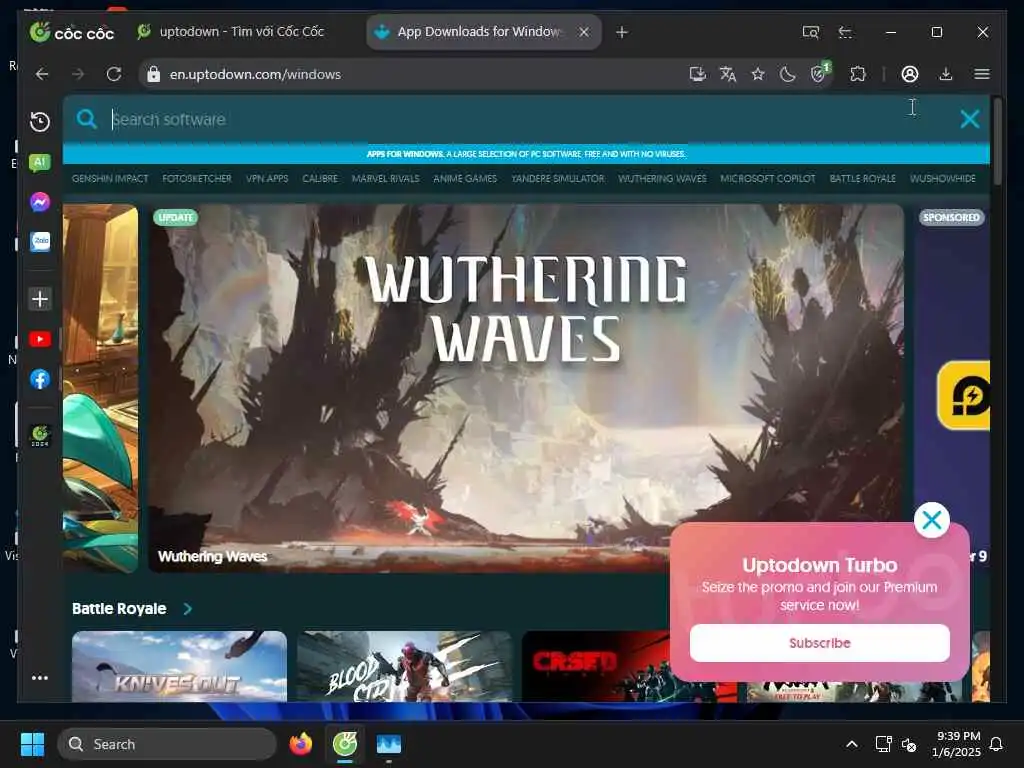Open the tab search arrows icon

point(845,32)
